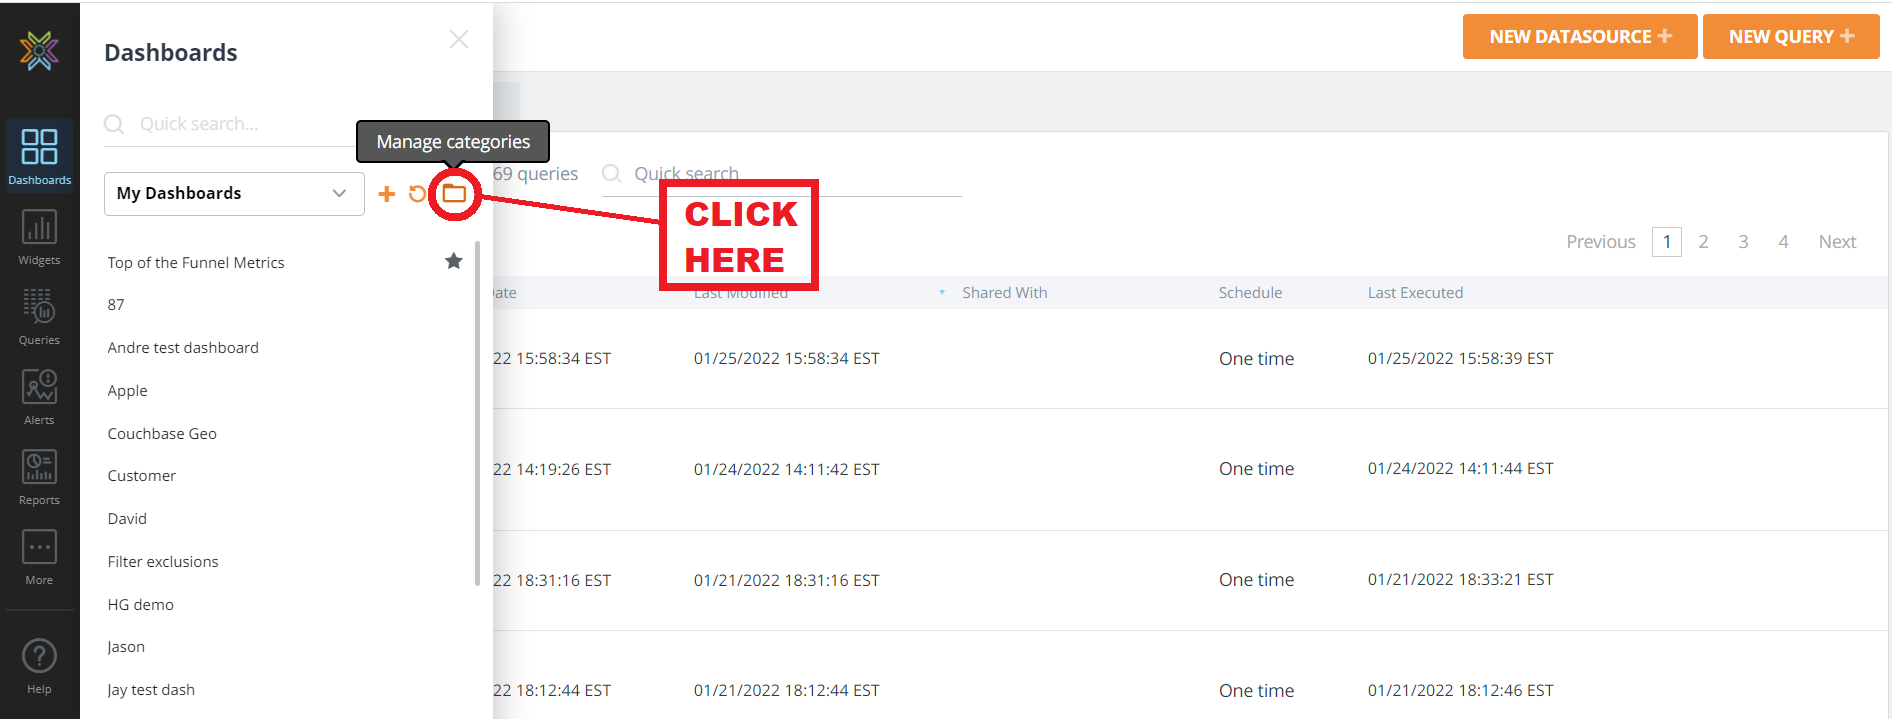Image resolution: width=1892 pixels, height=719 pixels.
Task: Toggle favorite star for Top of the Funnel Metrics
Action: tap(453, 261)
